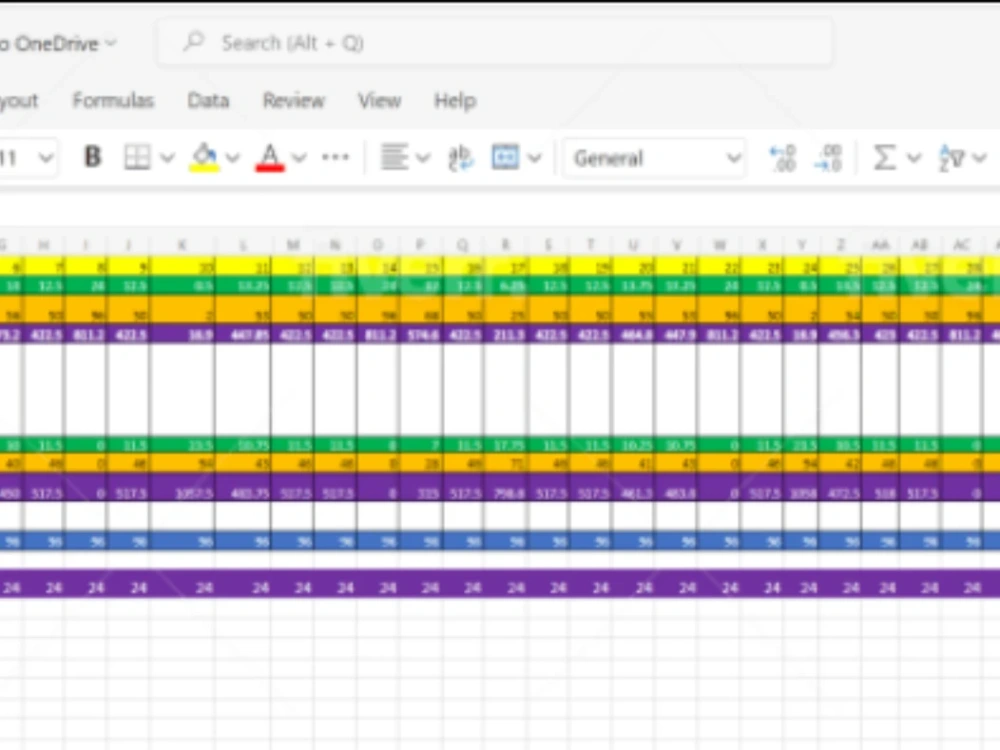Switch to the Review tab

(x=293, y=100)
